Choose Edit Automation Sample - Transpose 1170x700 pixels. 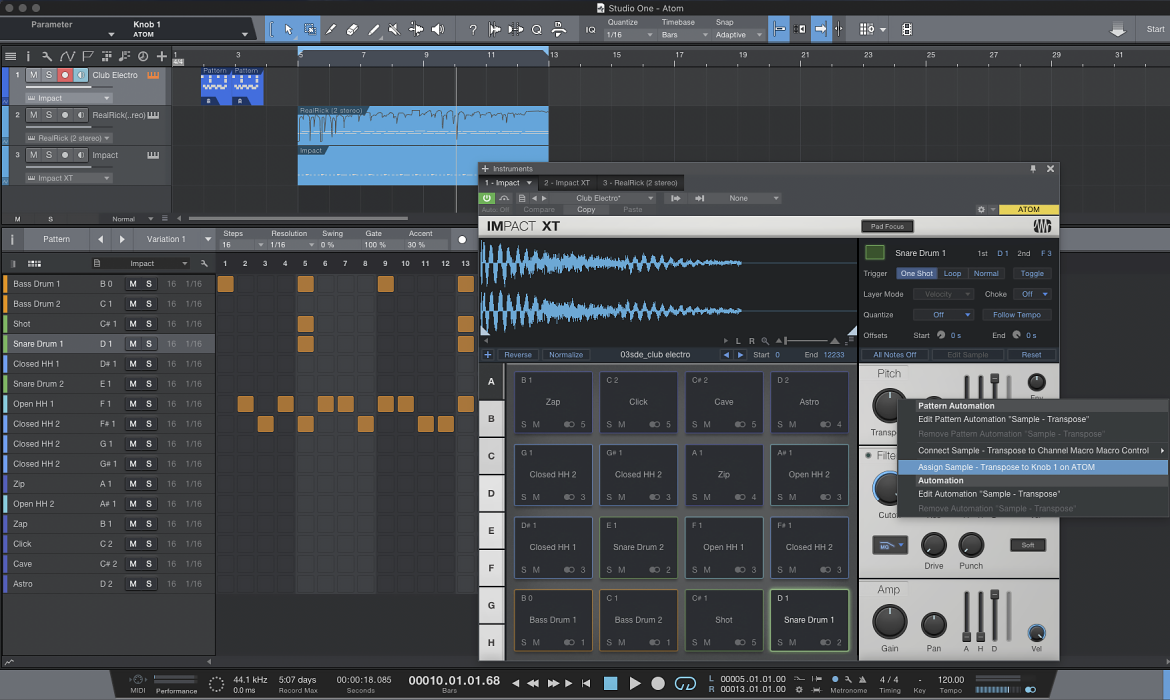tap(1032, 494)
